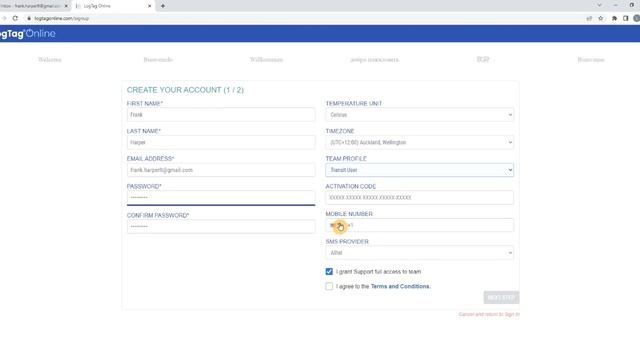The image size is (640, 360).
Task: Click the Email Address input field
Action: [221, 170]
